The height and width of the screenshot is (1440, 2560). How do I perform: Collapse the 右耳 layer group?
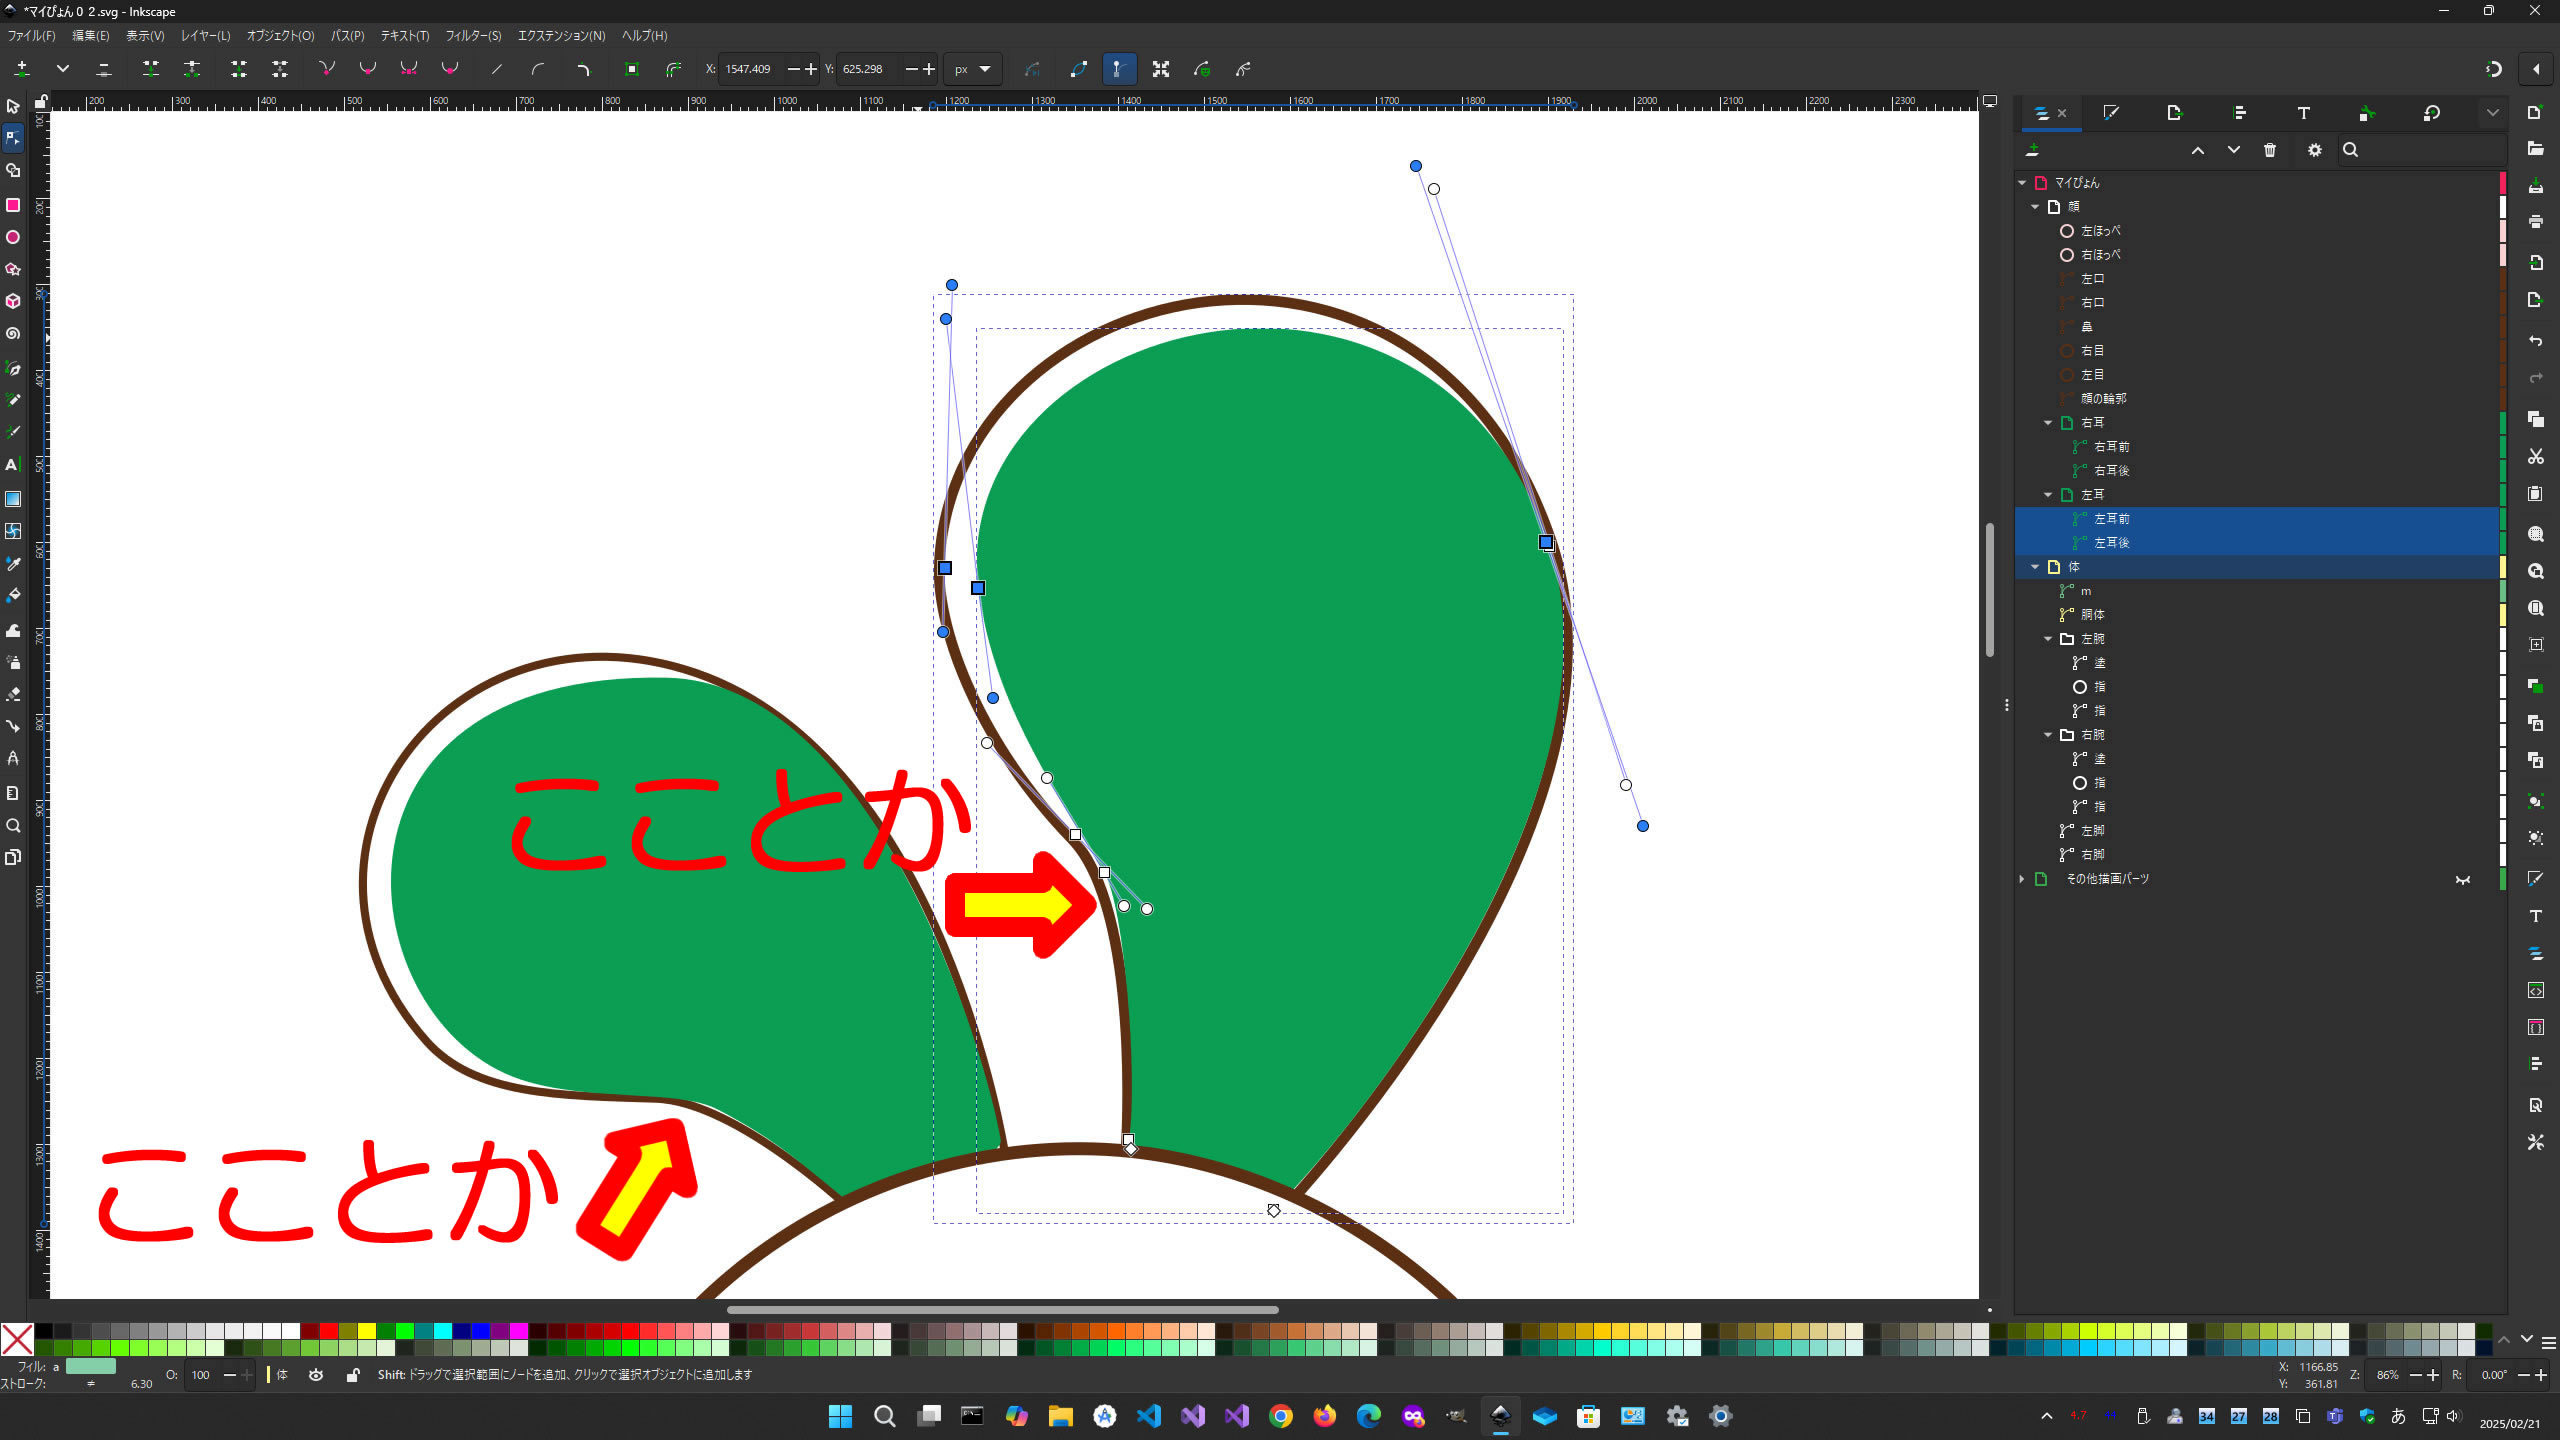click(2048, 423)
